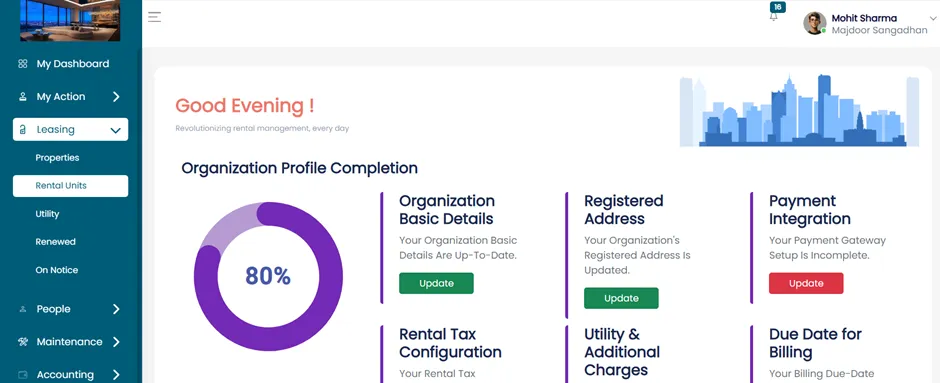Update Organization Basic Details
Image resolution: width=940 pixels, height=383 pixels.
[x=436, y=284]
